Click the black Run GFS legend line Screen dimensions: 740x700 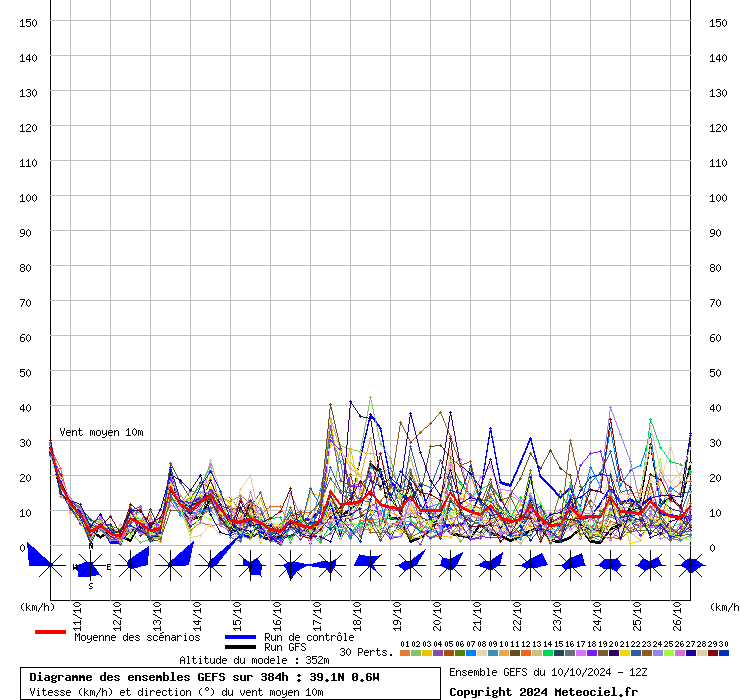point(240,647)
